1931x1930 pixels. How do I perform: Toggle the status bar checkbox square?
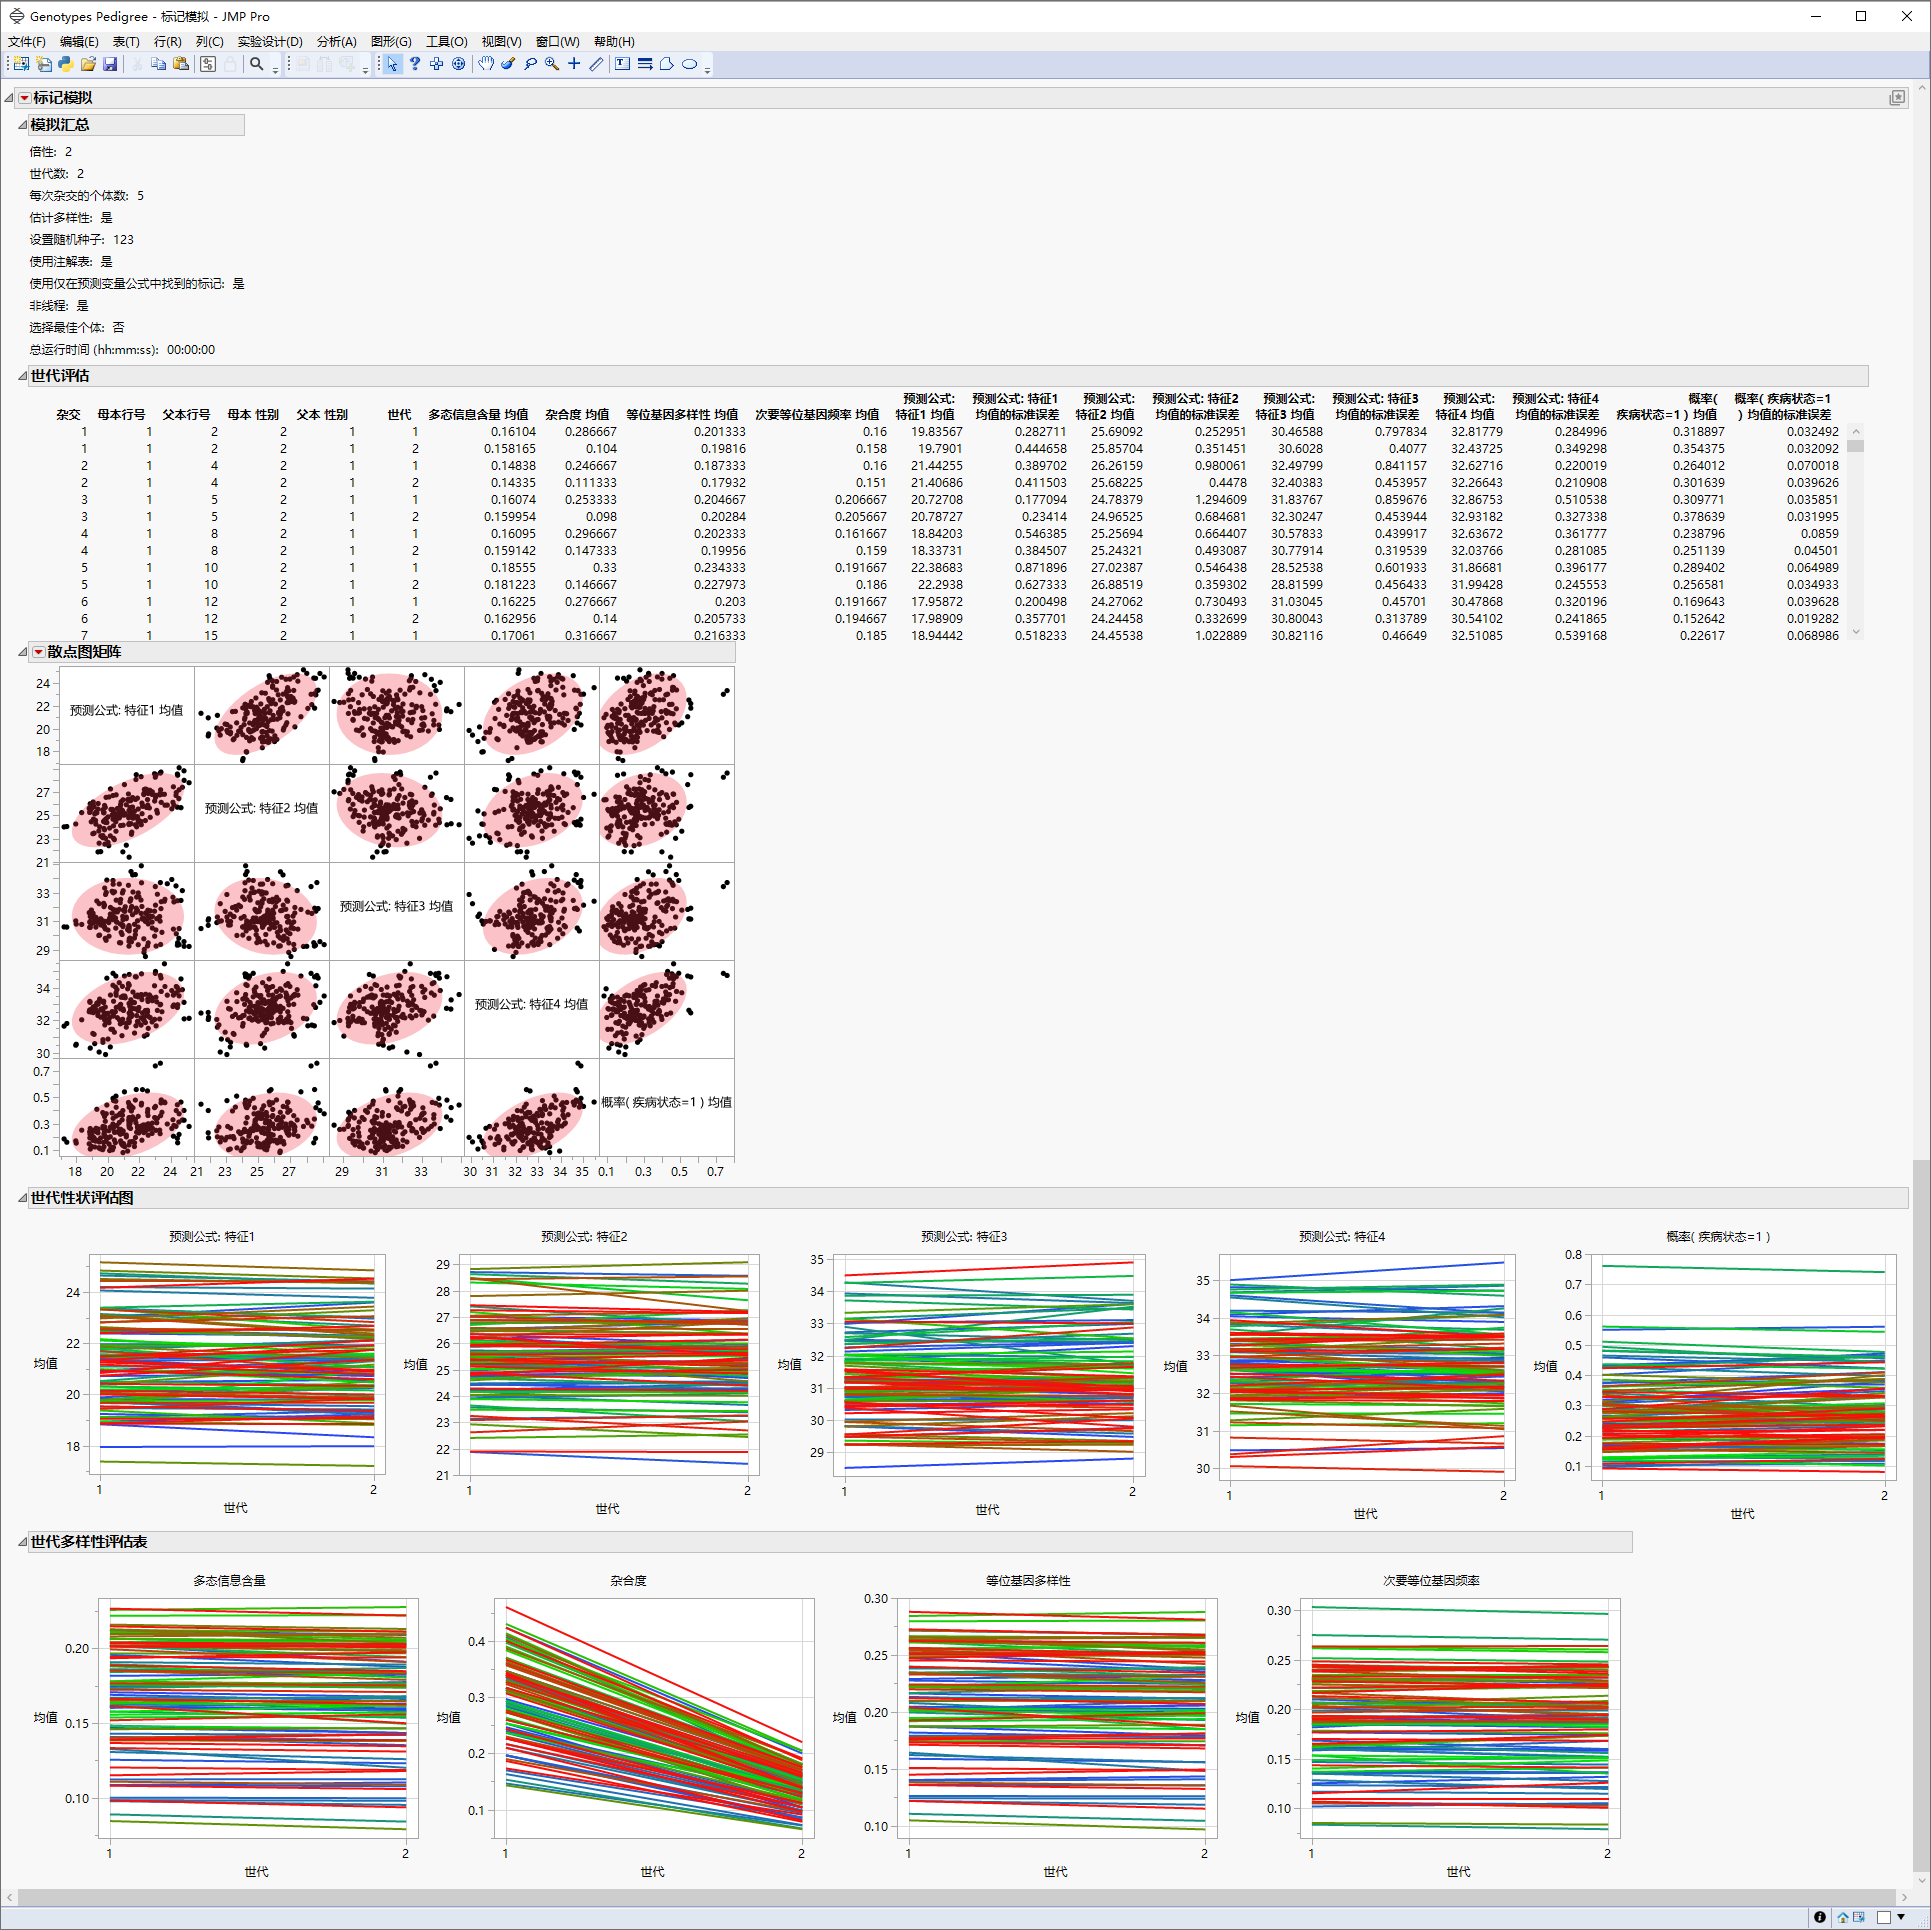coord(1884,1917)
